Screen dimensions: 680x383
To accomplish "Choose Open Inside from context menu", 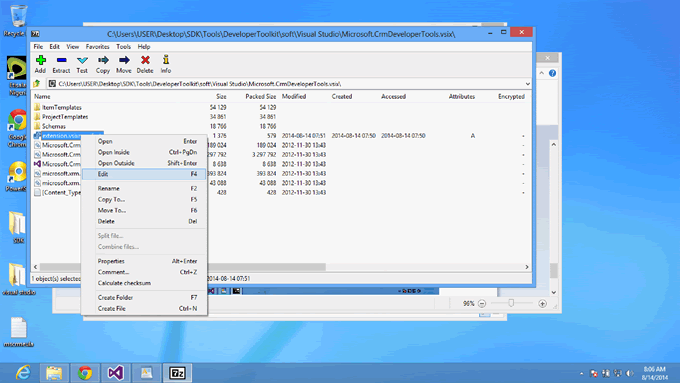I will click(x=144, y=152).
